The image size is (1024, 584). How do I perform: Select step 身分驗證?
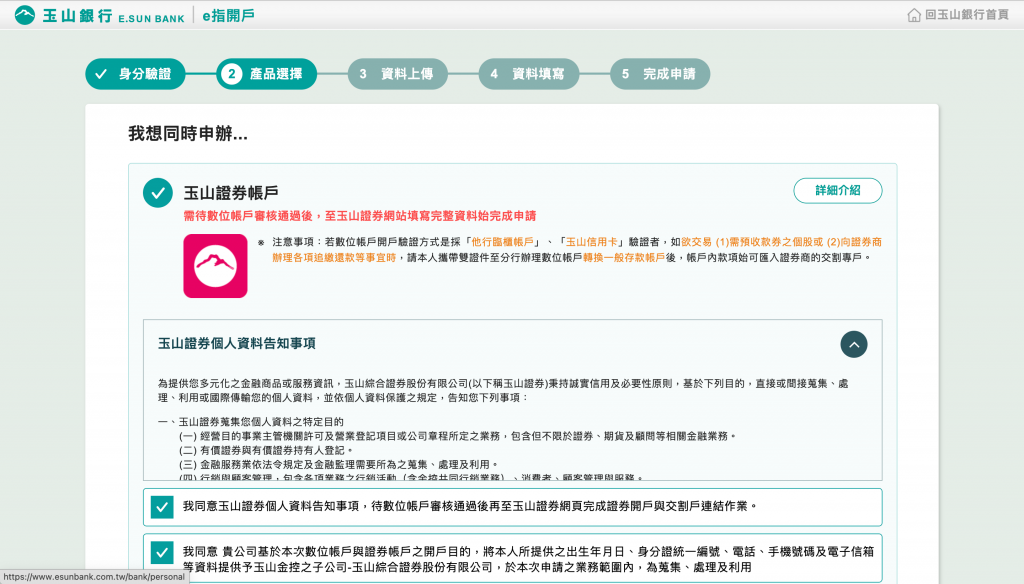tap(135, 74)
